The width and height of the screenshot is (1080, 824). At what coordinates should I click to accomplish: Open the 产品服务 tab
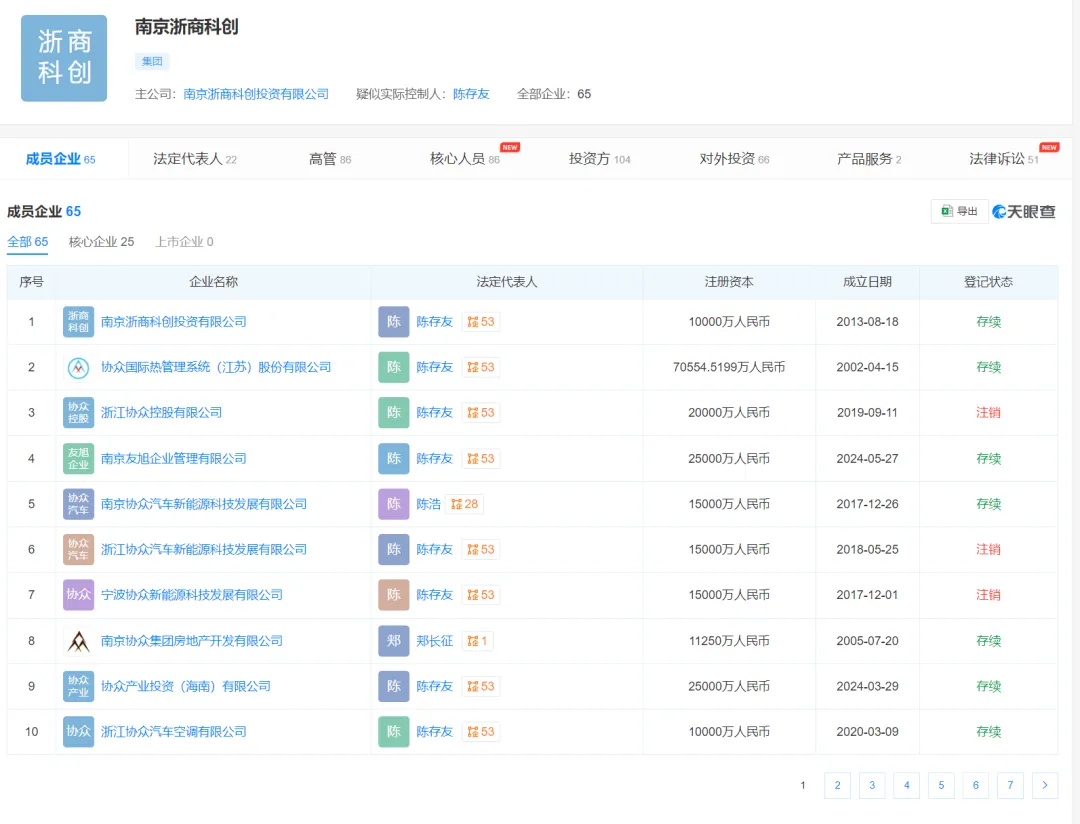(x=869, y=159)
